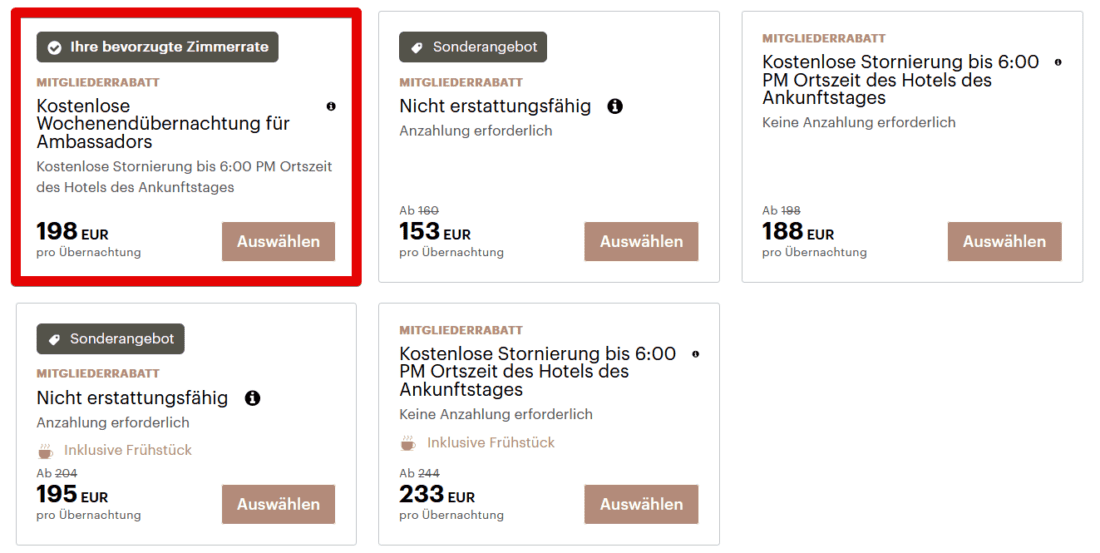Click "Inklusive Frühstück" text on 233 EUR rate
The height and width of the screenshot is (553, 1100).
point(491,443)
